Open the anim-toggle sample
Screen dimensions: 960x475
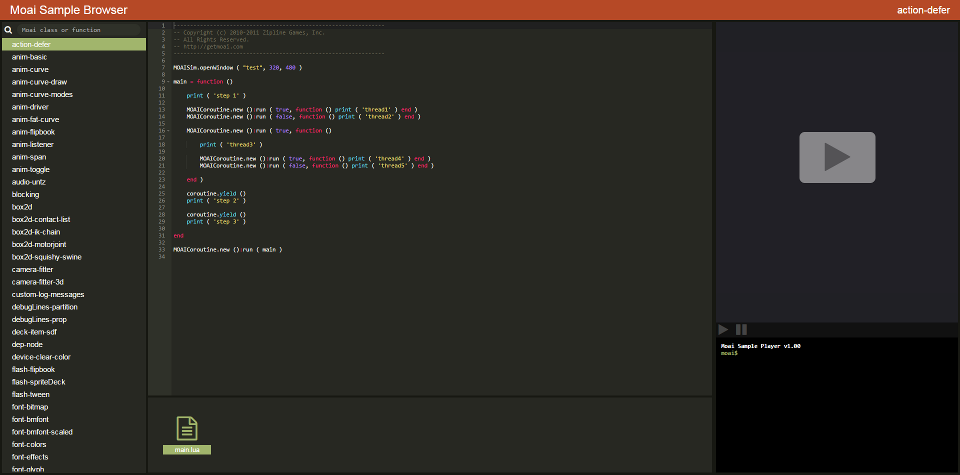click(74, 170)
